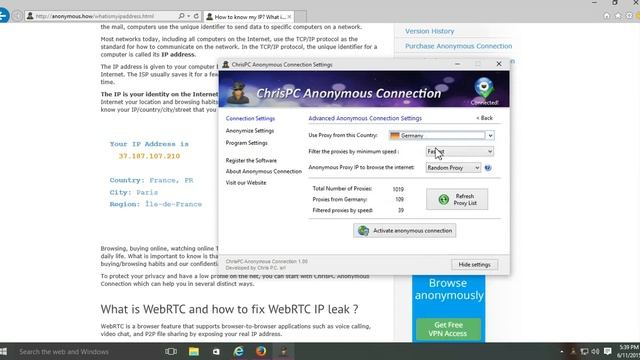Image resolution: width=640 pixels, height=360 pixels.
Task: Click the Connected shield status icon
Action: (484, 88)
